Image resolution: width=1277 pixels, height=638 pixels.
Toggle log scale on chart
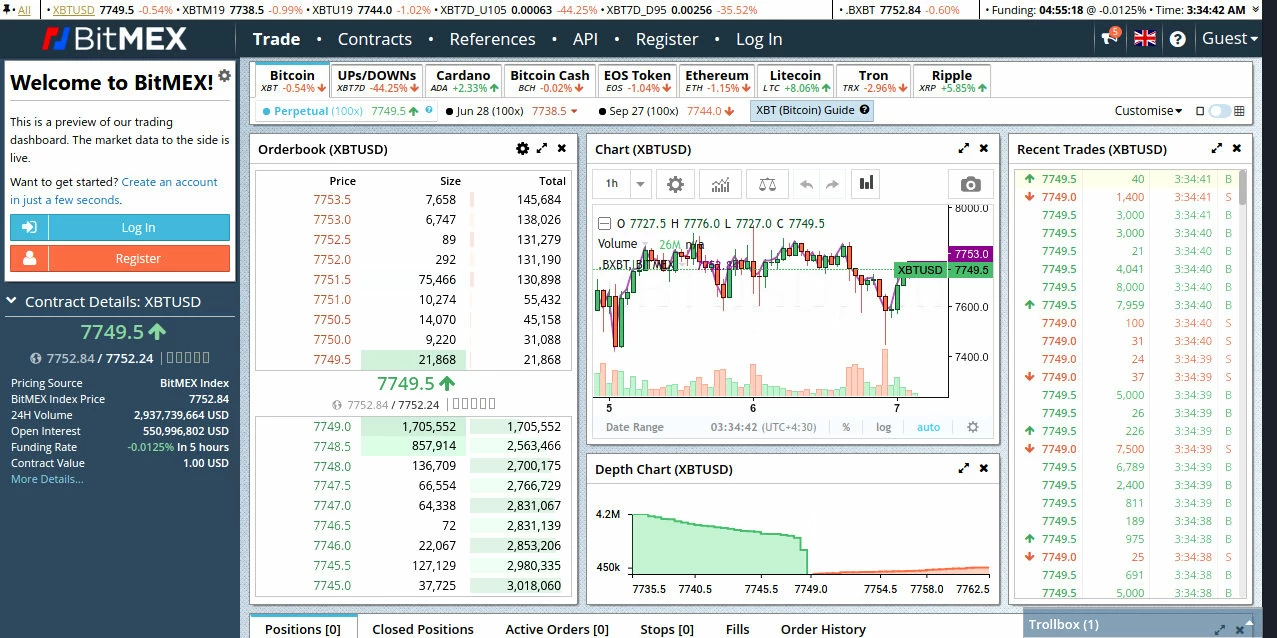884,427
